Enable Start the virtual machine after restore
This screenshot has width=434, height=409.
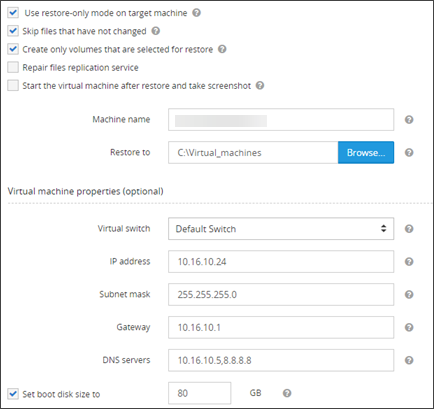coord(13,86)
